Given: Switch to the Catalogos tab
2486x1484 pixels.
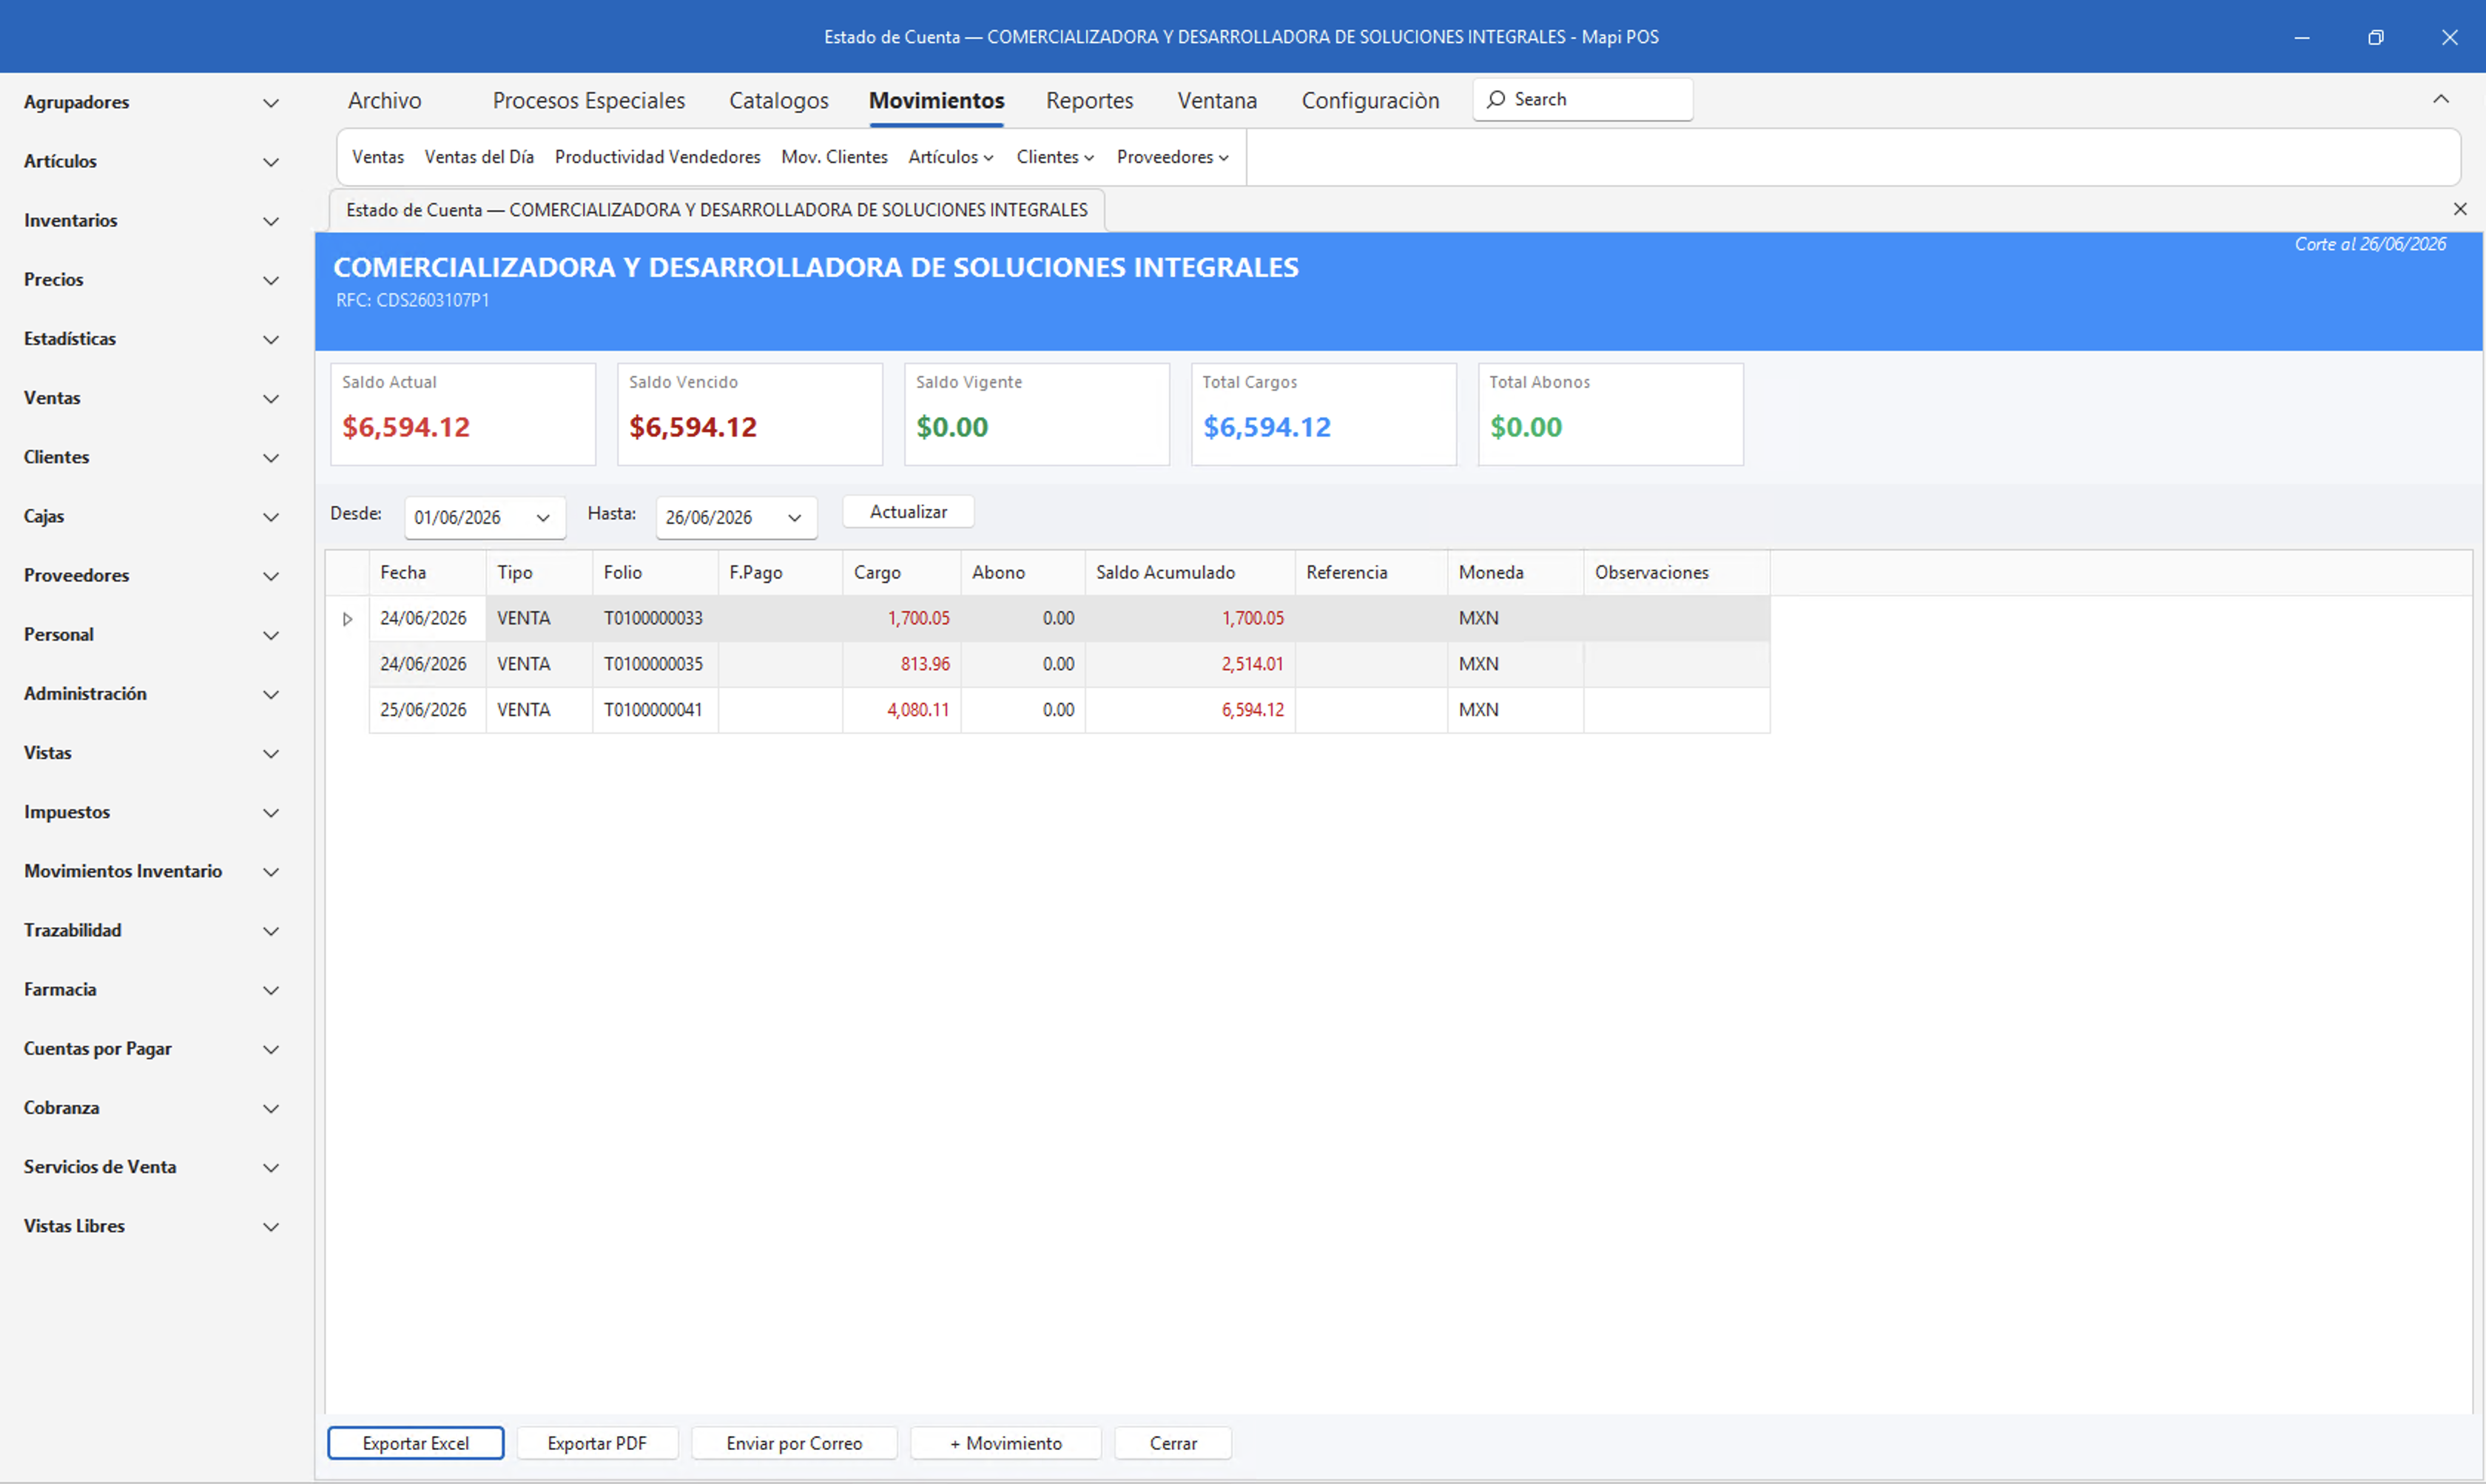Looking at the screenshot, I should pyautogui.click(x=779, y=101).
